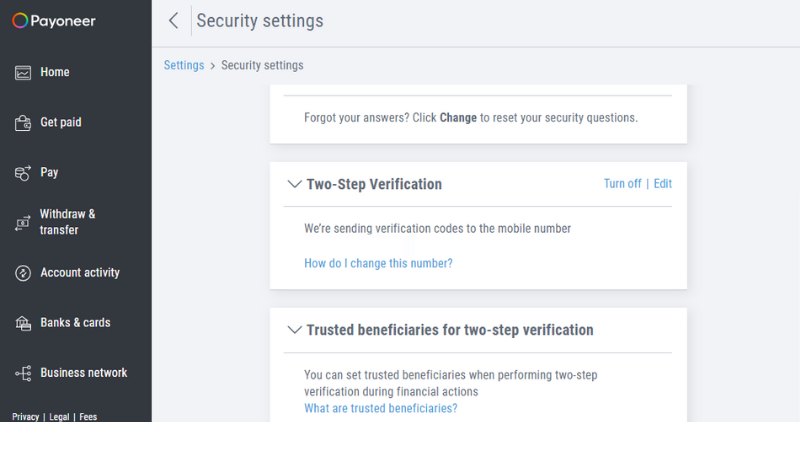The height and width of the screenshot is (450, 800).
Task: Open the Fees footer link
Action: coord(88,417)
